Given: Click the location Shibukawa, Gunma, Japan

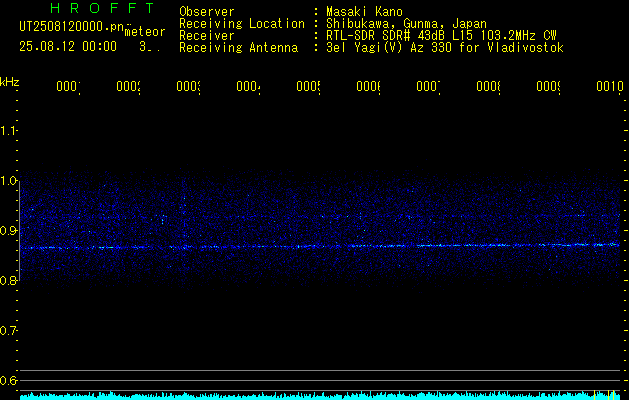Looking at the screenshot, I should 406,24.
